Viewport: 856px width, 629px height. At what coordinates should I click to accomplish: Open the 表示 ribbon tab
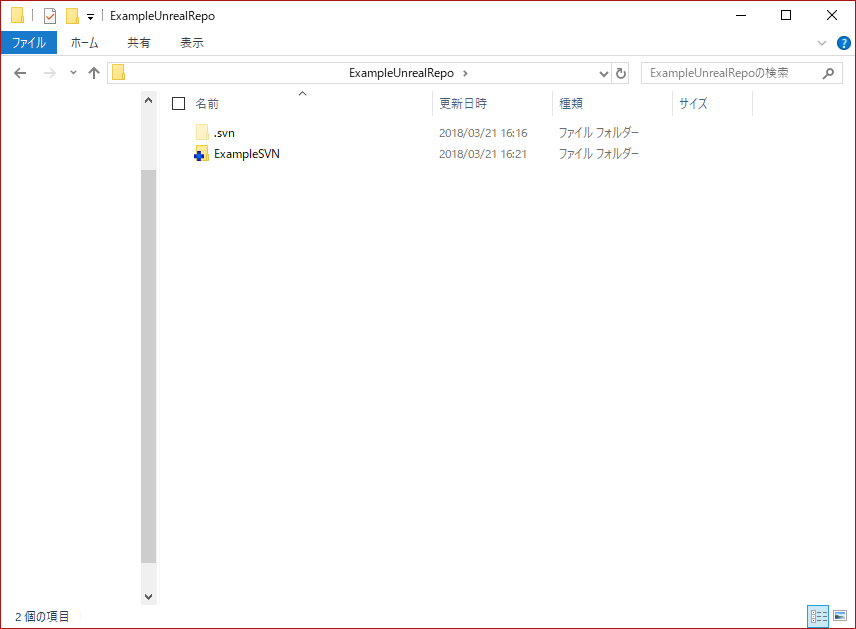pyautogui.click(x=192, y=43)
